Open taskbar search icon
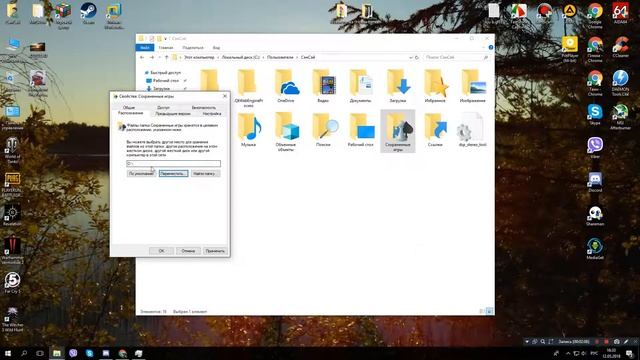Viewport: 640px width, 360px height. (24, 353)
